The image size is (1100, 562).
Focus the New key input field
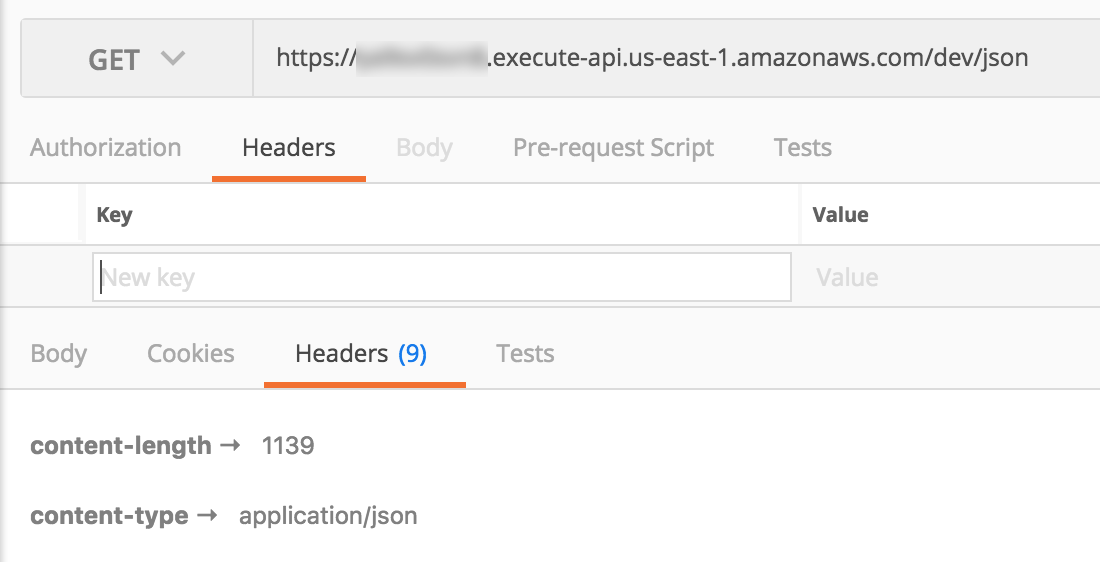click(x=442, y=277)
